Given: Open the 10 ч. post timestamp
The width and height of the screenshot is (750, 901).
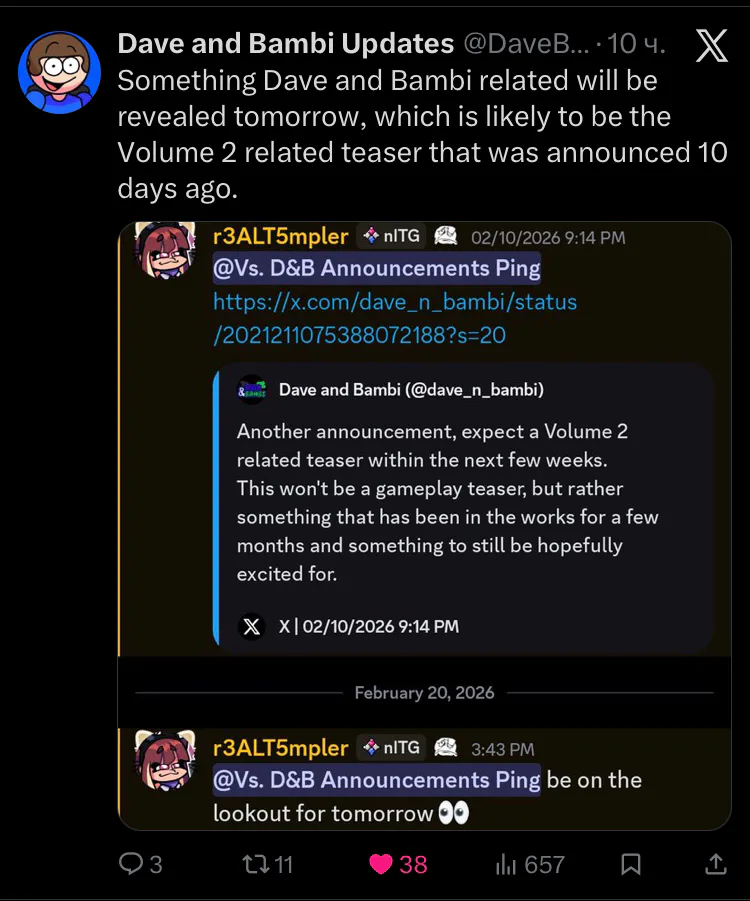Looking at the screenshot, I should coord(636,44).
